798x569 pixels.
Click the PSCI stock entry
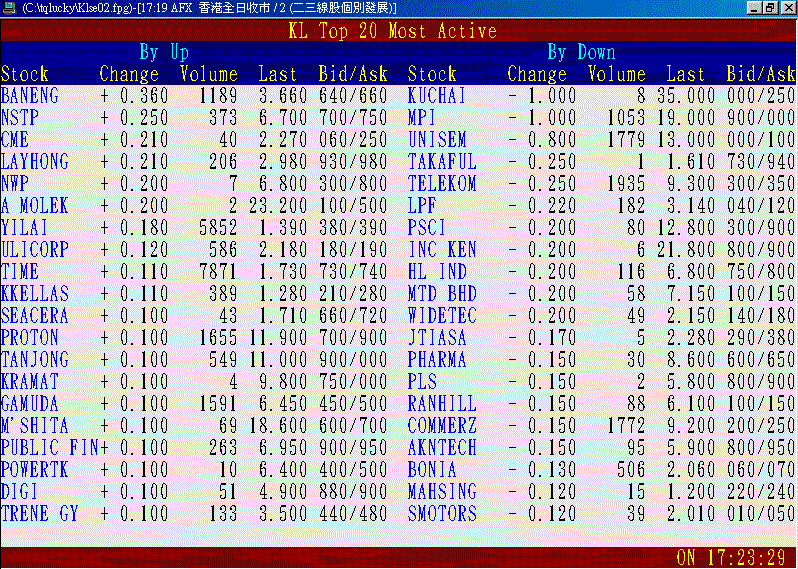[426, 227]
